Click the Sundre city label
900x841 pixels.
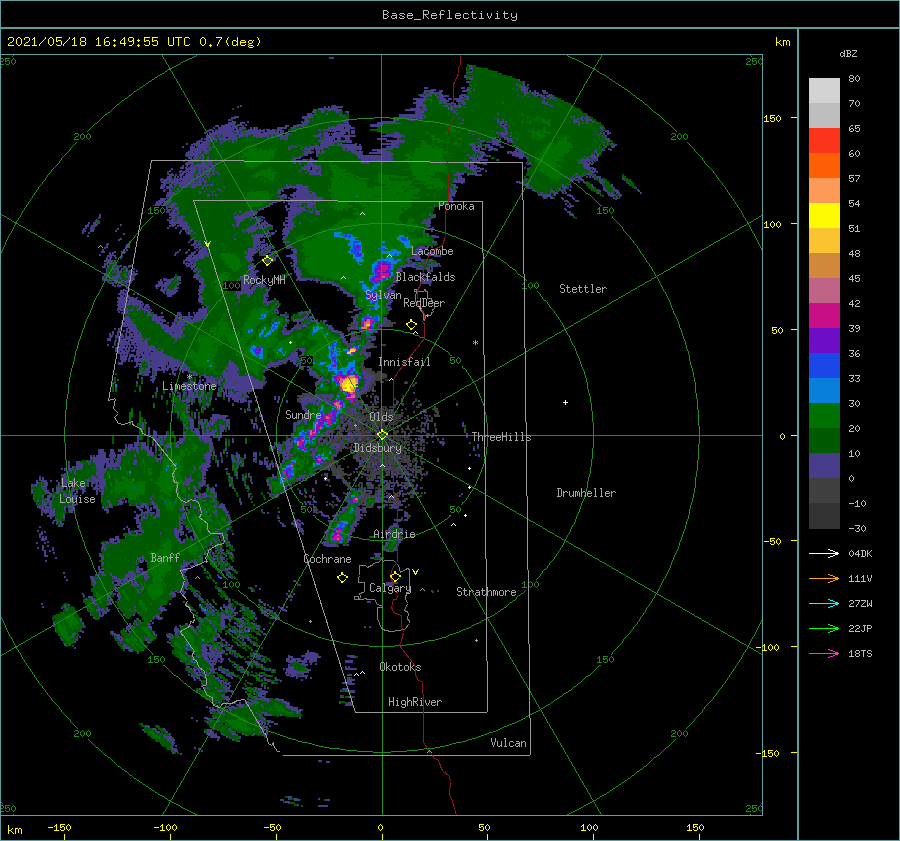[x=303, y=414]
